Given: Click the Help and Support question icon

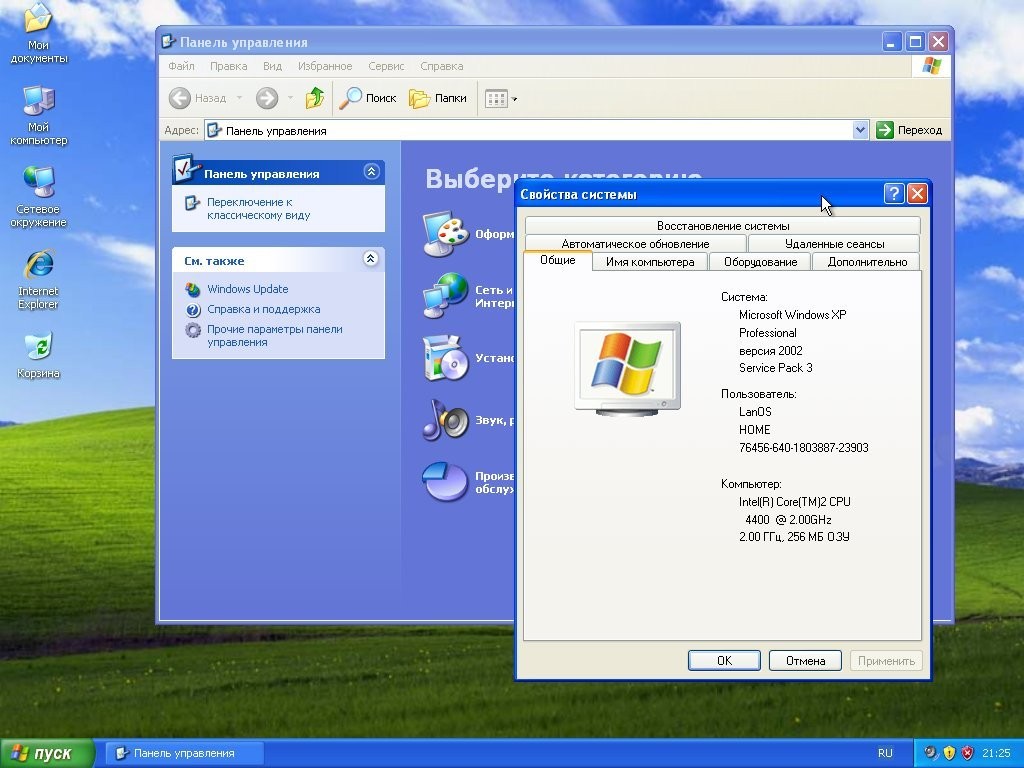Looking at the screenshot, I should click(x=193, y=310).
